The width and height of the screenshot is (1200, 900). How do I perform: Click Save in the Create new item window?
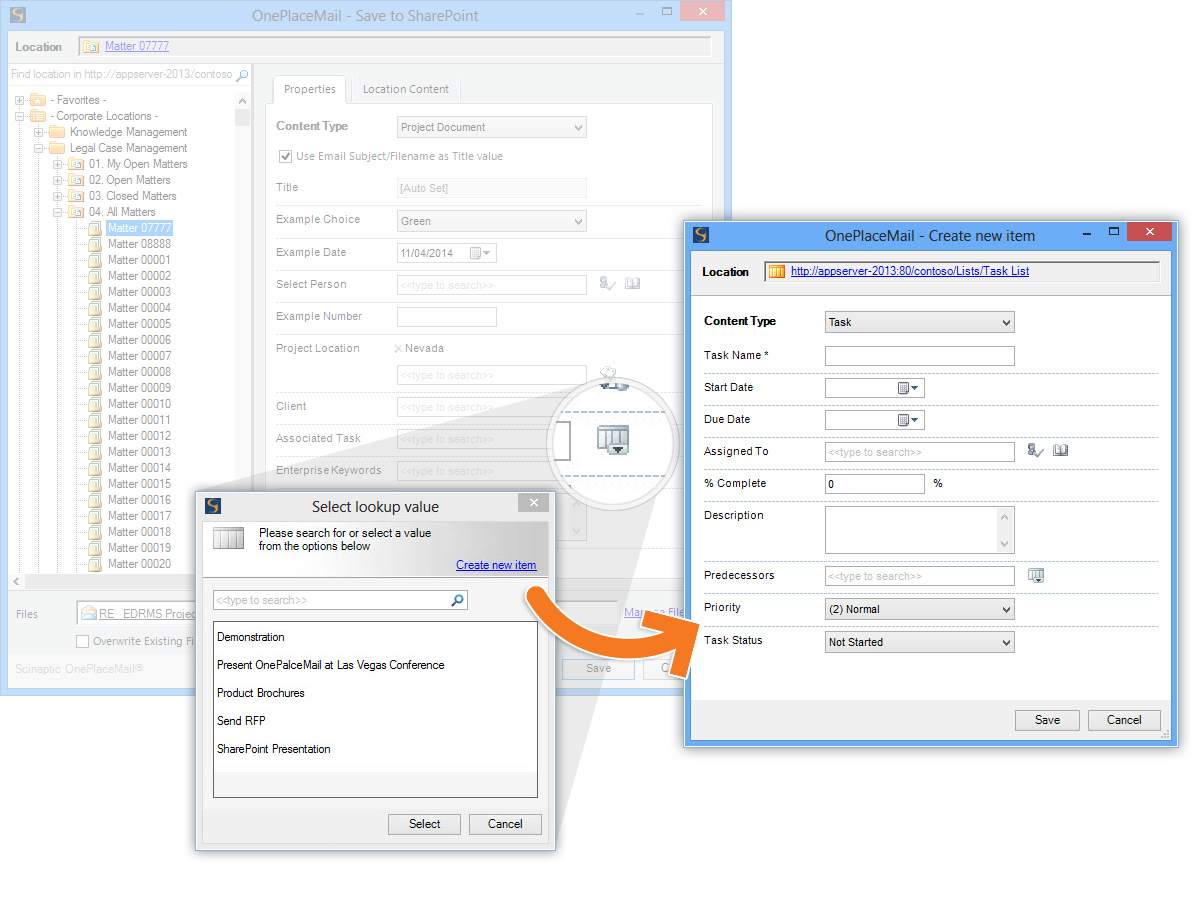[x=1047, y=720]
